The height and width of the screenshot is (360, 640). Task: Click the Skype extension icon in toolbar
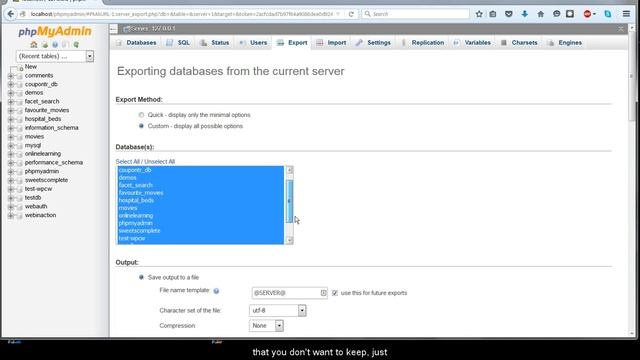(x=608, y=14)
